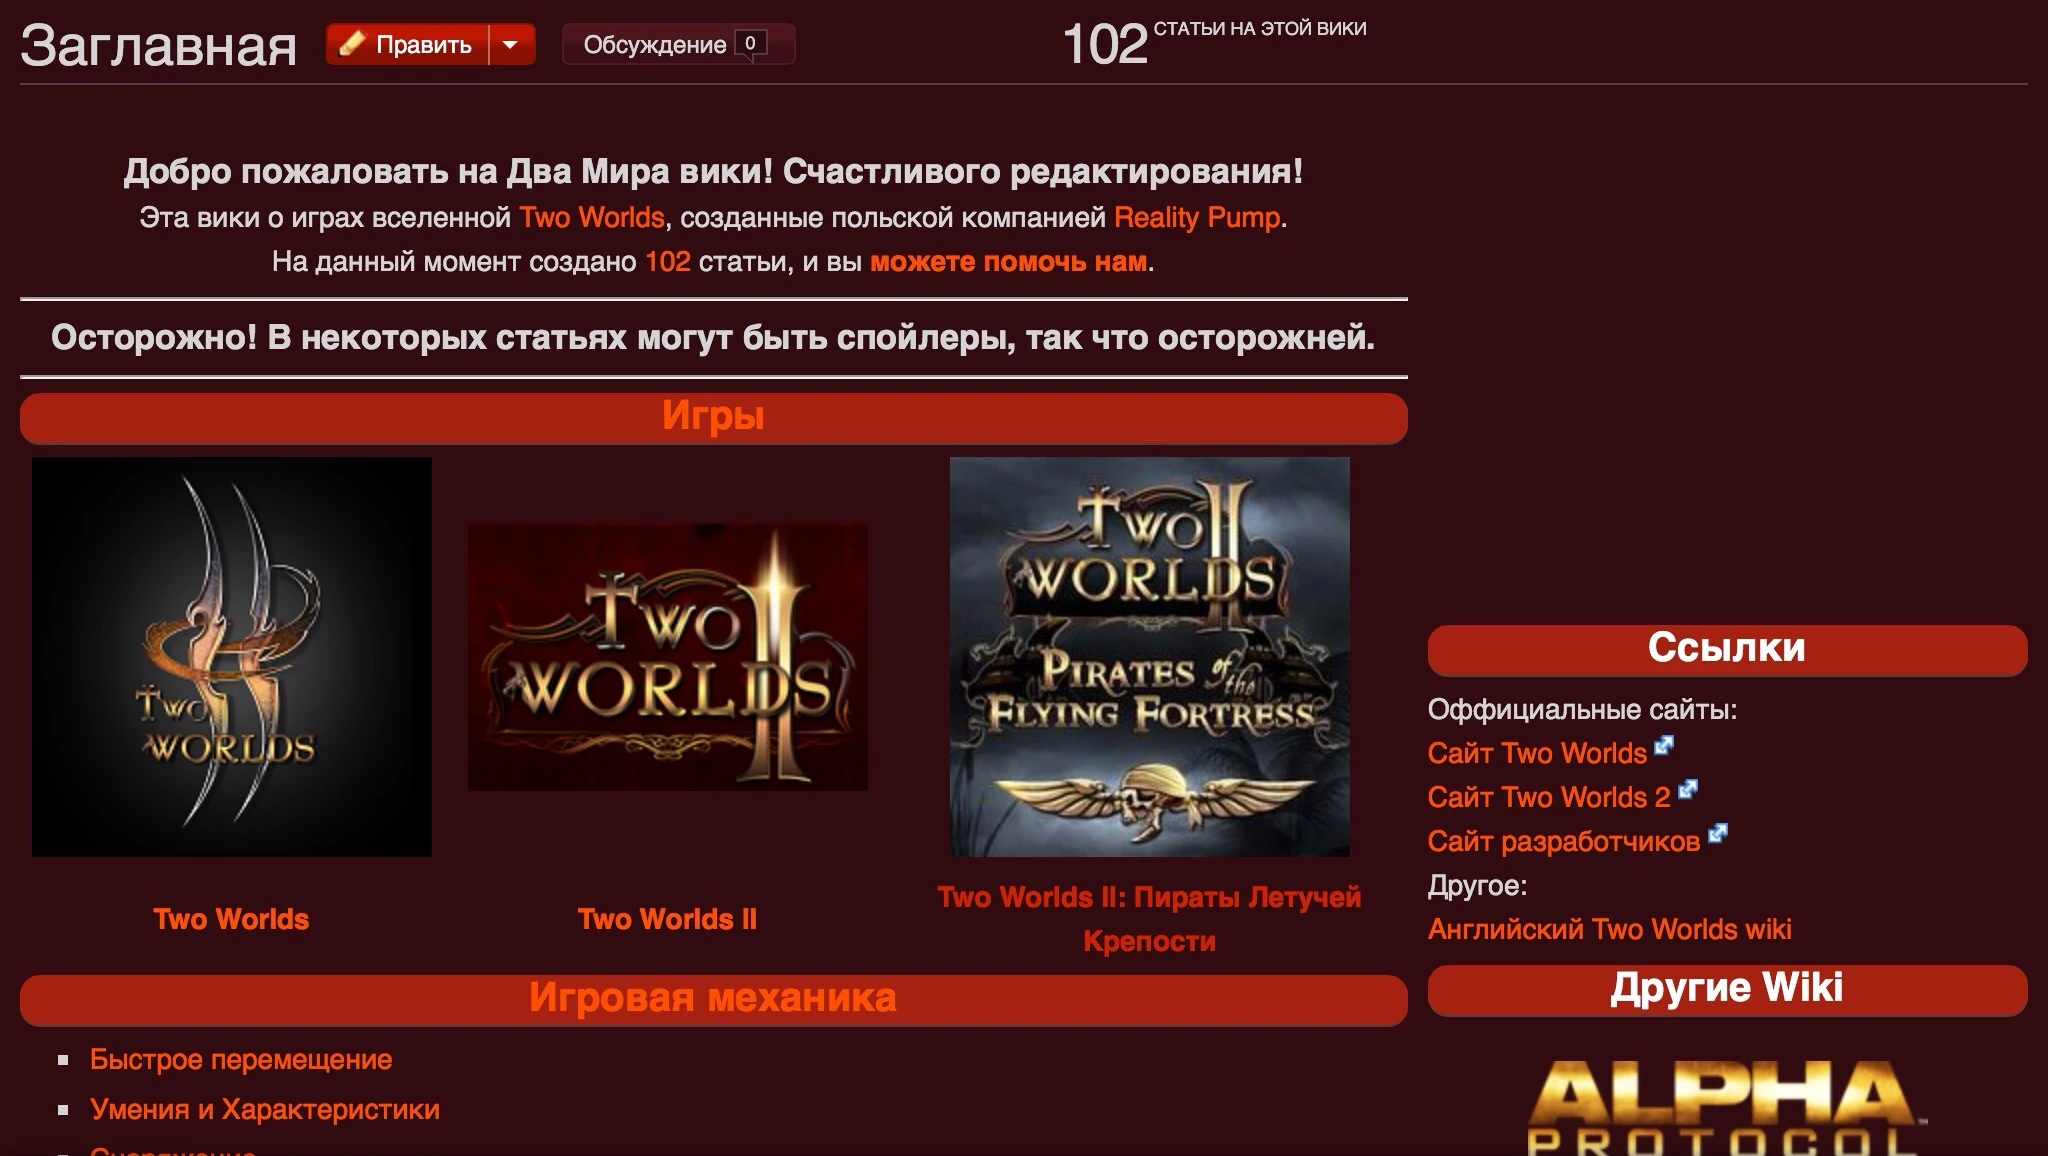Open the Two Worlds II logo image

point(668,657)
